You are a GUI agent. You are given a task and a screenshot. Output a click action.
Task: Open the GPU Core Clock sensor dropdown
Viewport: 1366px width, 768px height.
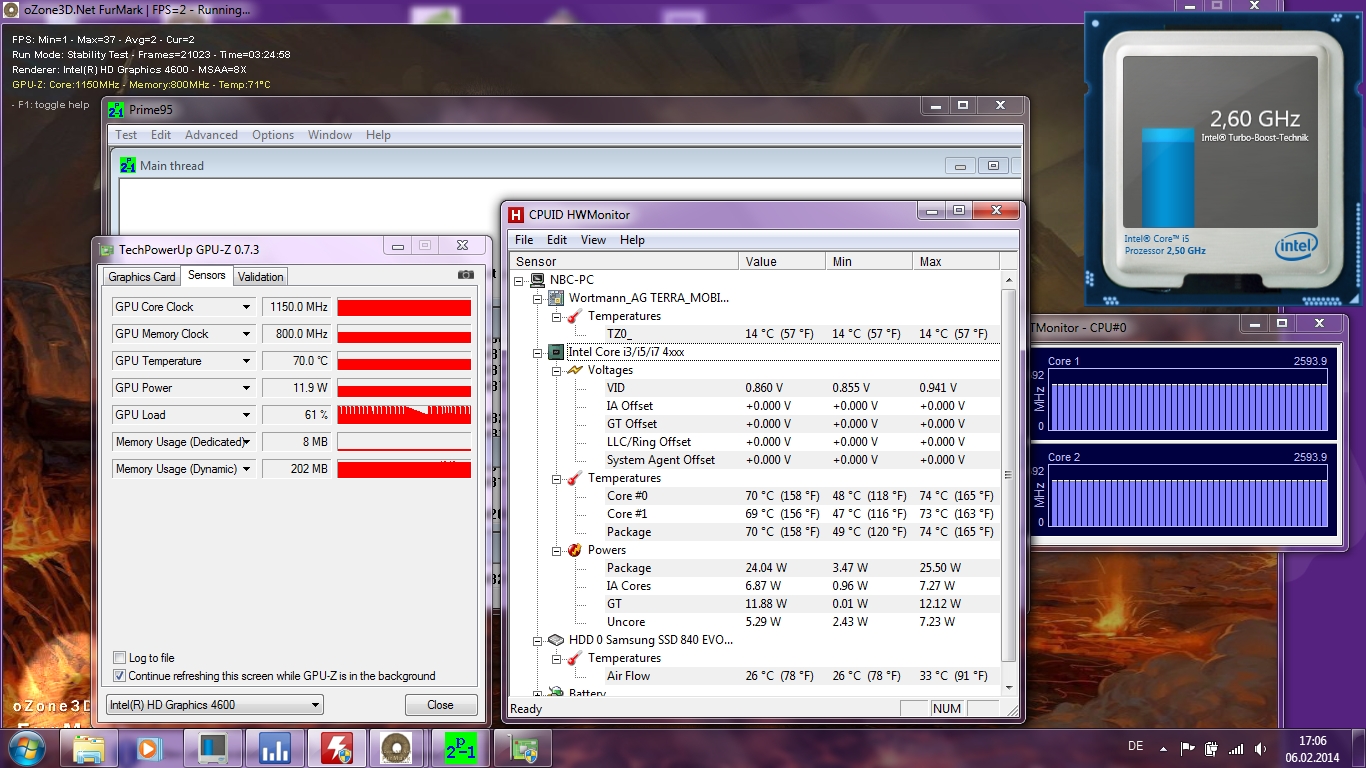pyautogui.click(x=246, y=307)
